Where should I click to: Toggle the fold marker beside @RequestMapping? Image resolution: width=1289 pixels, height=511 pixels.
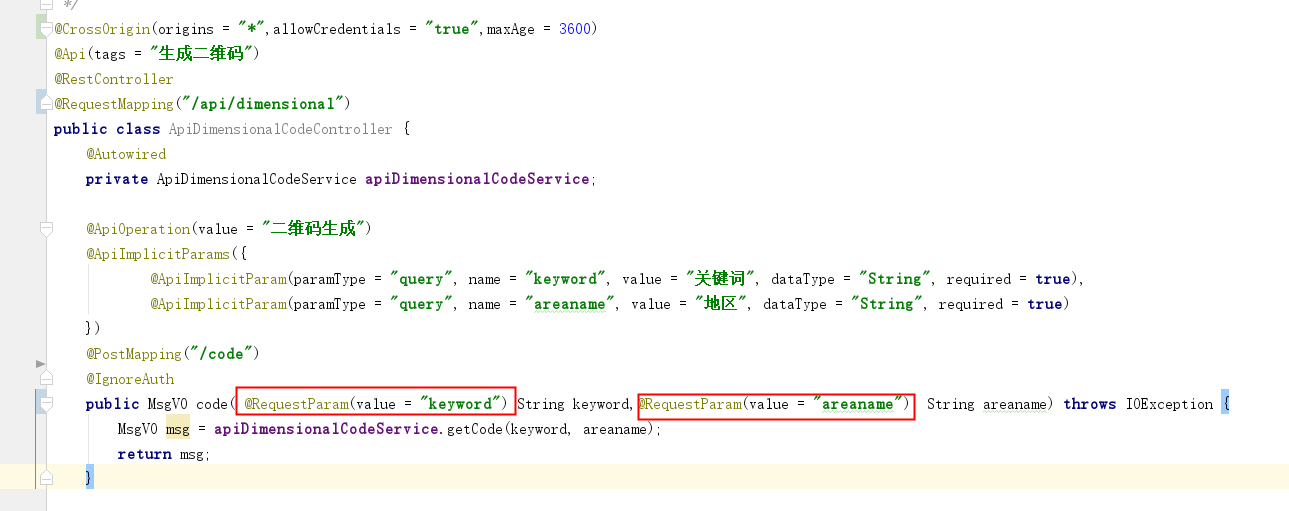45,104
